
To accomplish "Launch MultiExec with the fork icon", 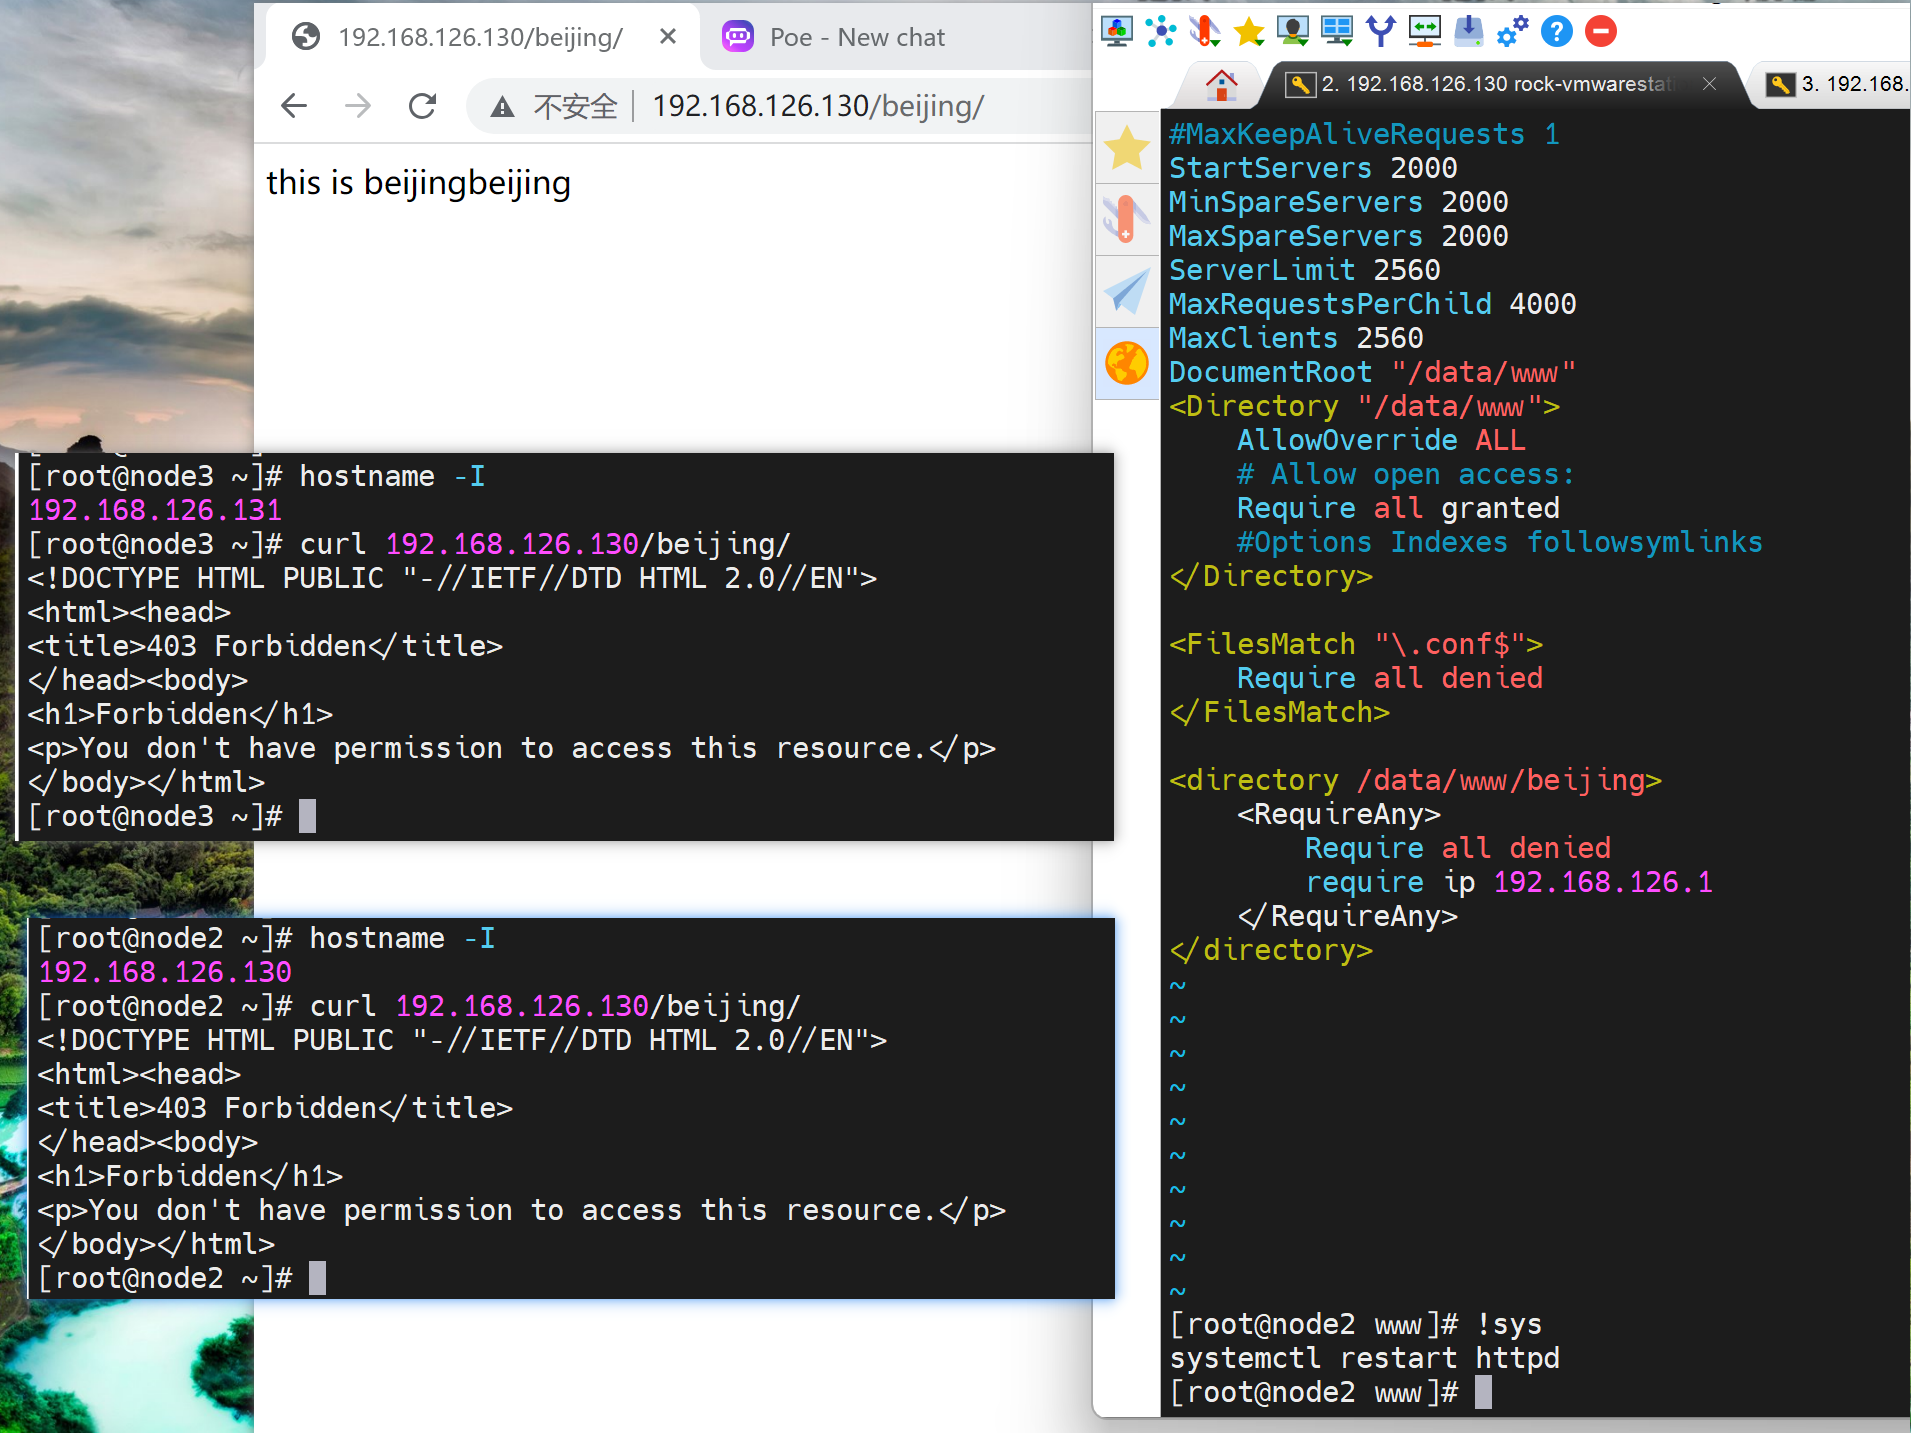I will (1380, 32).
